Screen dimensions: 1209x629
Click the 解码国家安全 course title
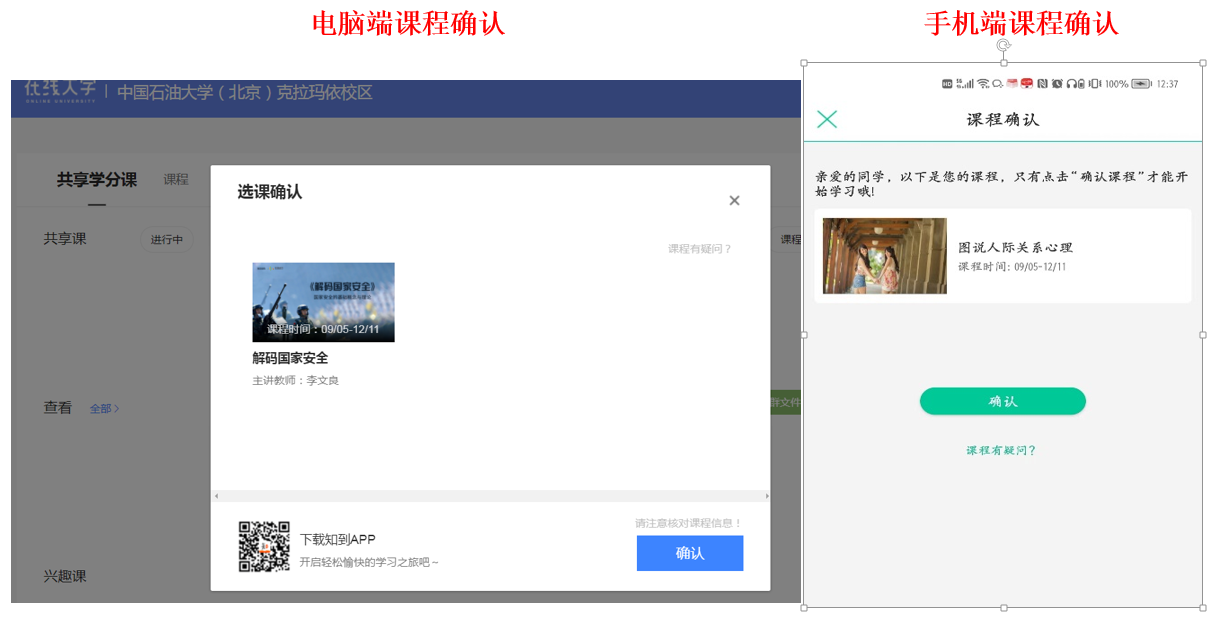point(290,358)
